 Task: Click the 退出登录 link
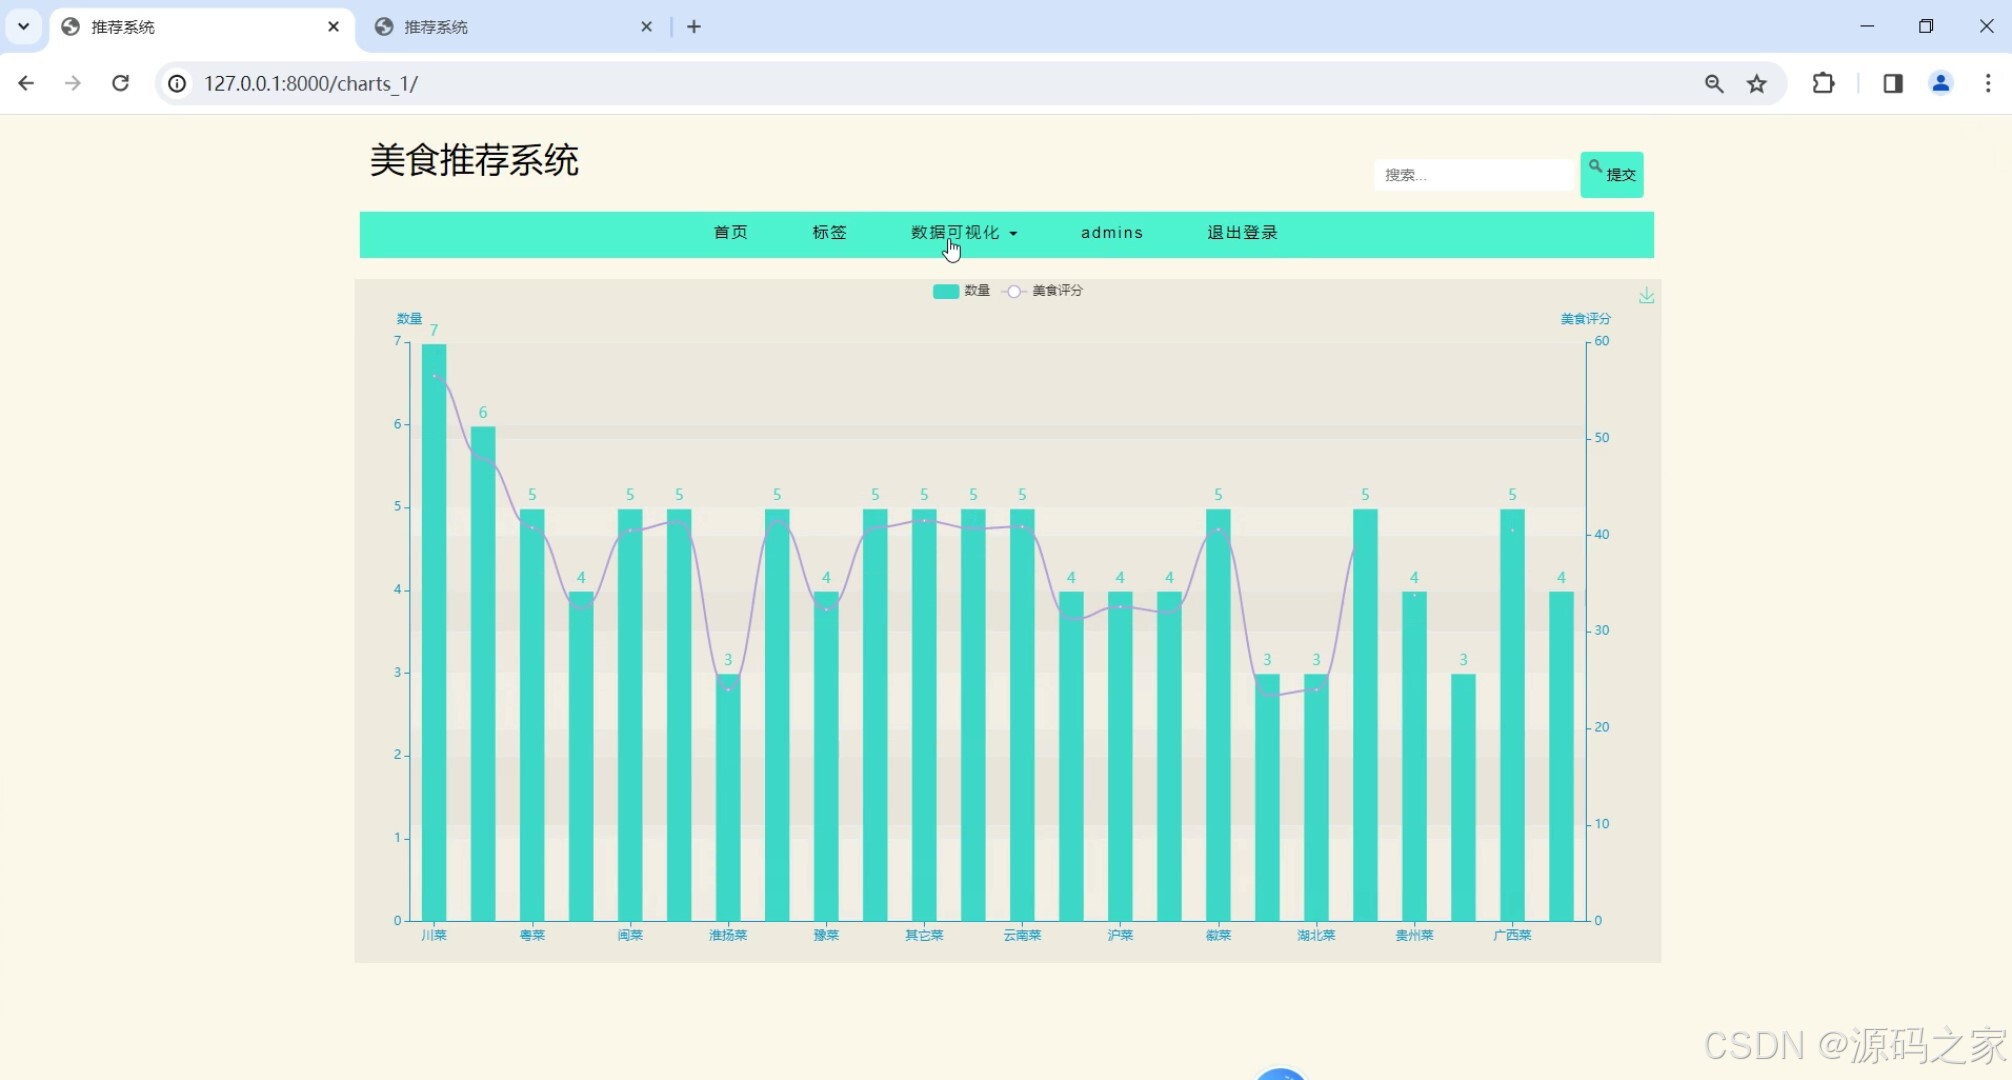point(1242,232)
